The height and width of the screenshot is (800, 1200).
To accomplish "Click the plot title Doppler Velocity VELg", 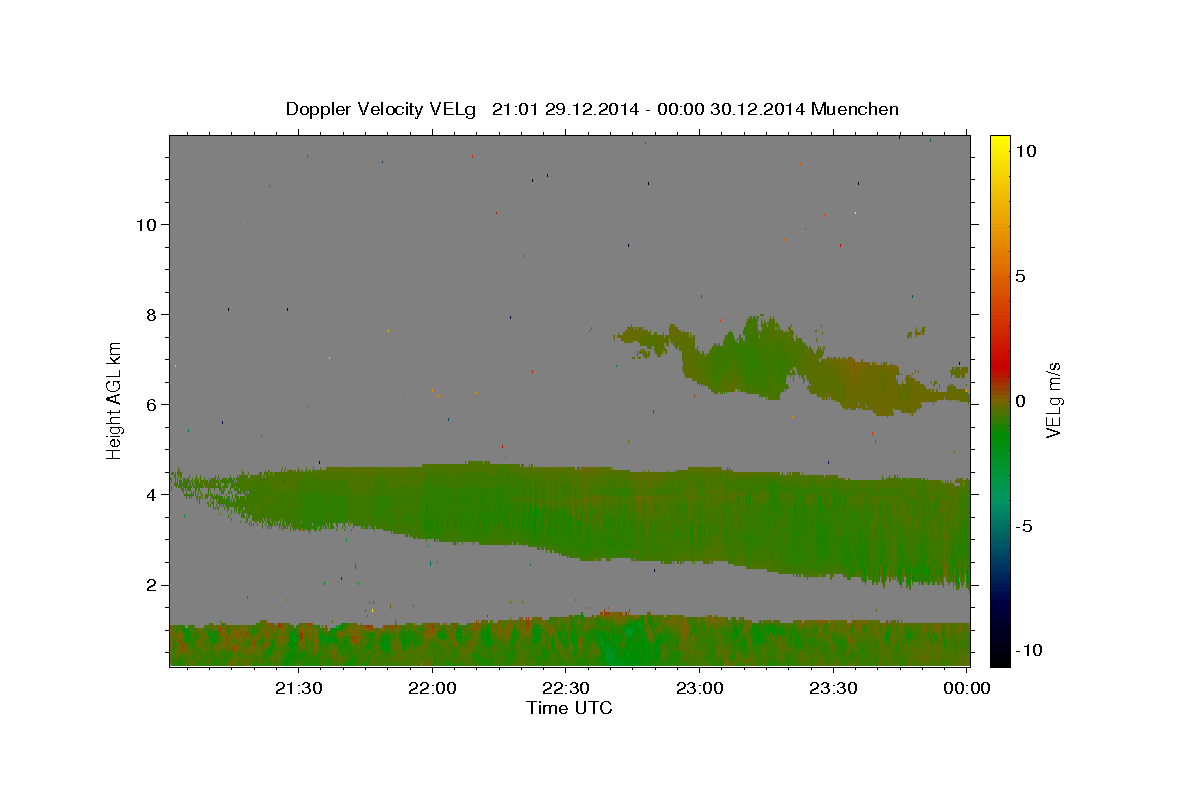I will (592, 109).
